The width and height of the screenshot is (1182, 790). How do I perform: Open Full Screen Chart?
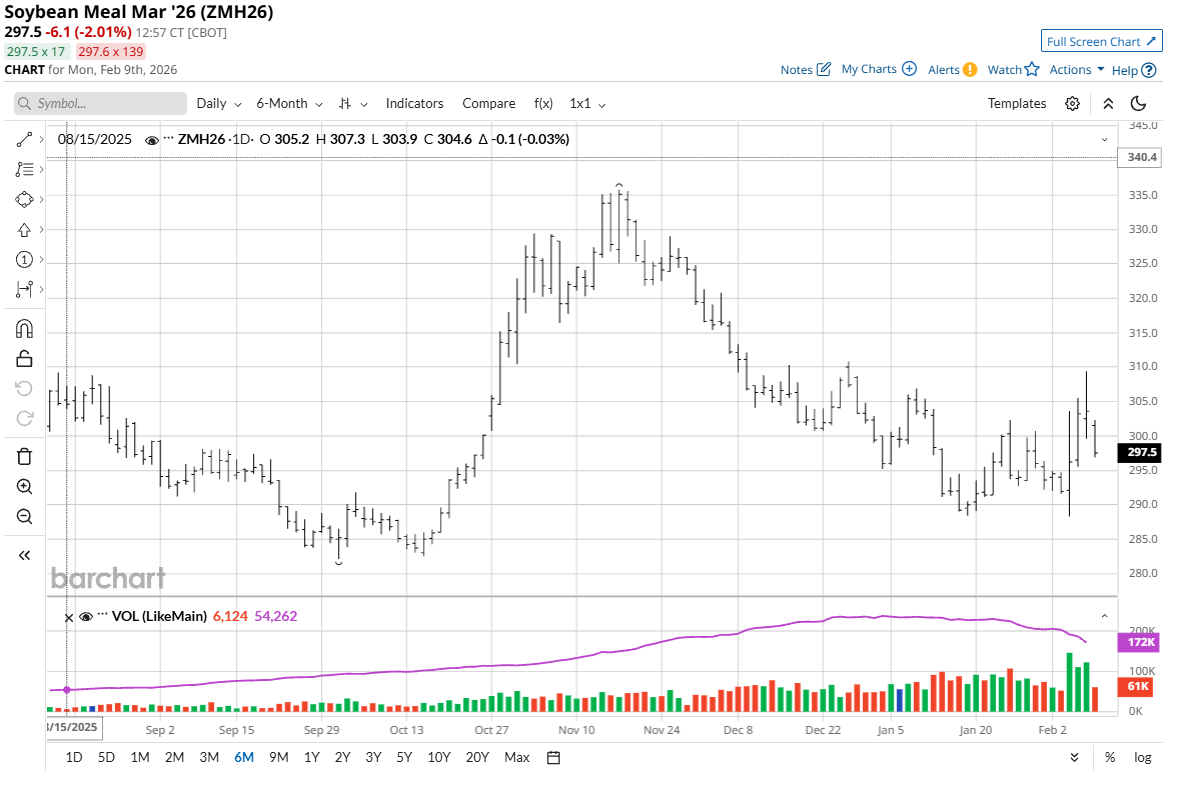coord(1101,41)
